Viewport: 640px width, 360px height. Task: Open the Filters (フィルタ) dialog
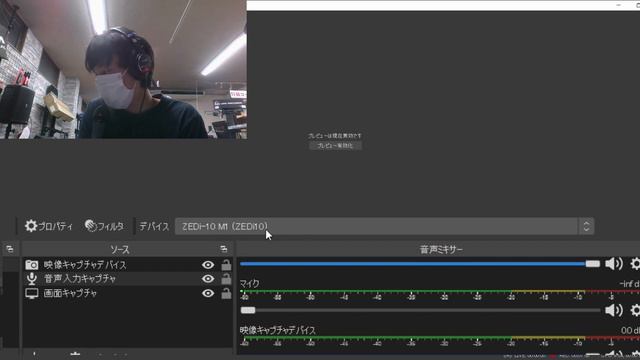104,226
